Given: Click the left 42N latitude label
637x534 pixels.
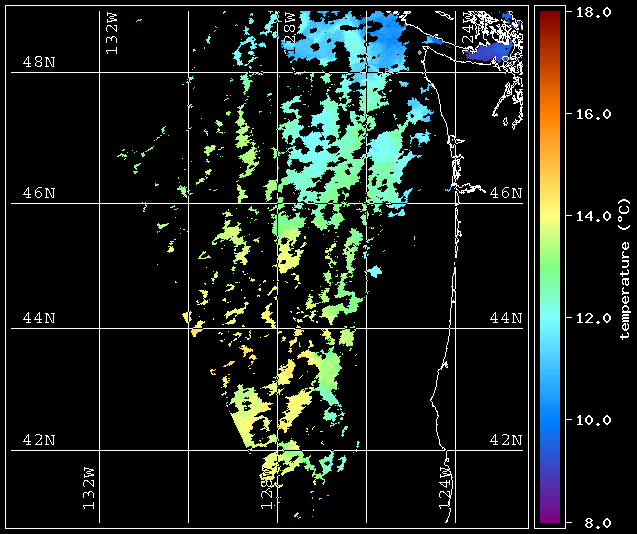Looking at the screenshot, I should tap(39, 440).
